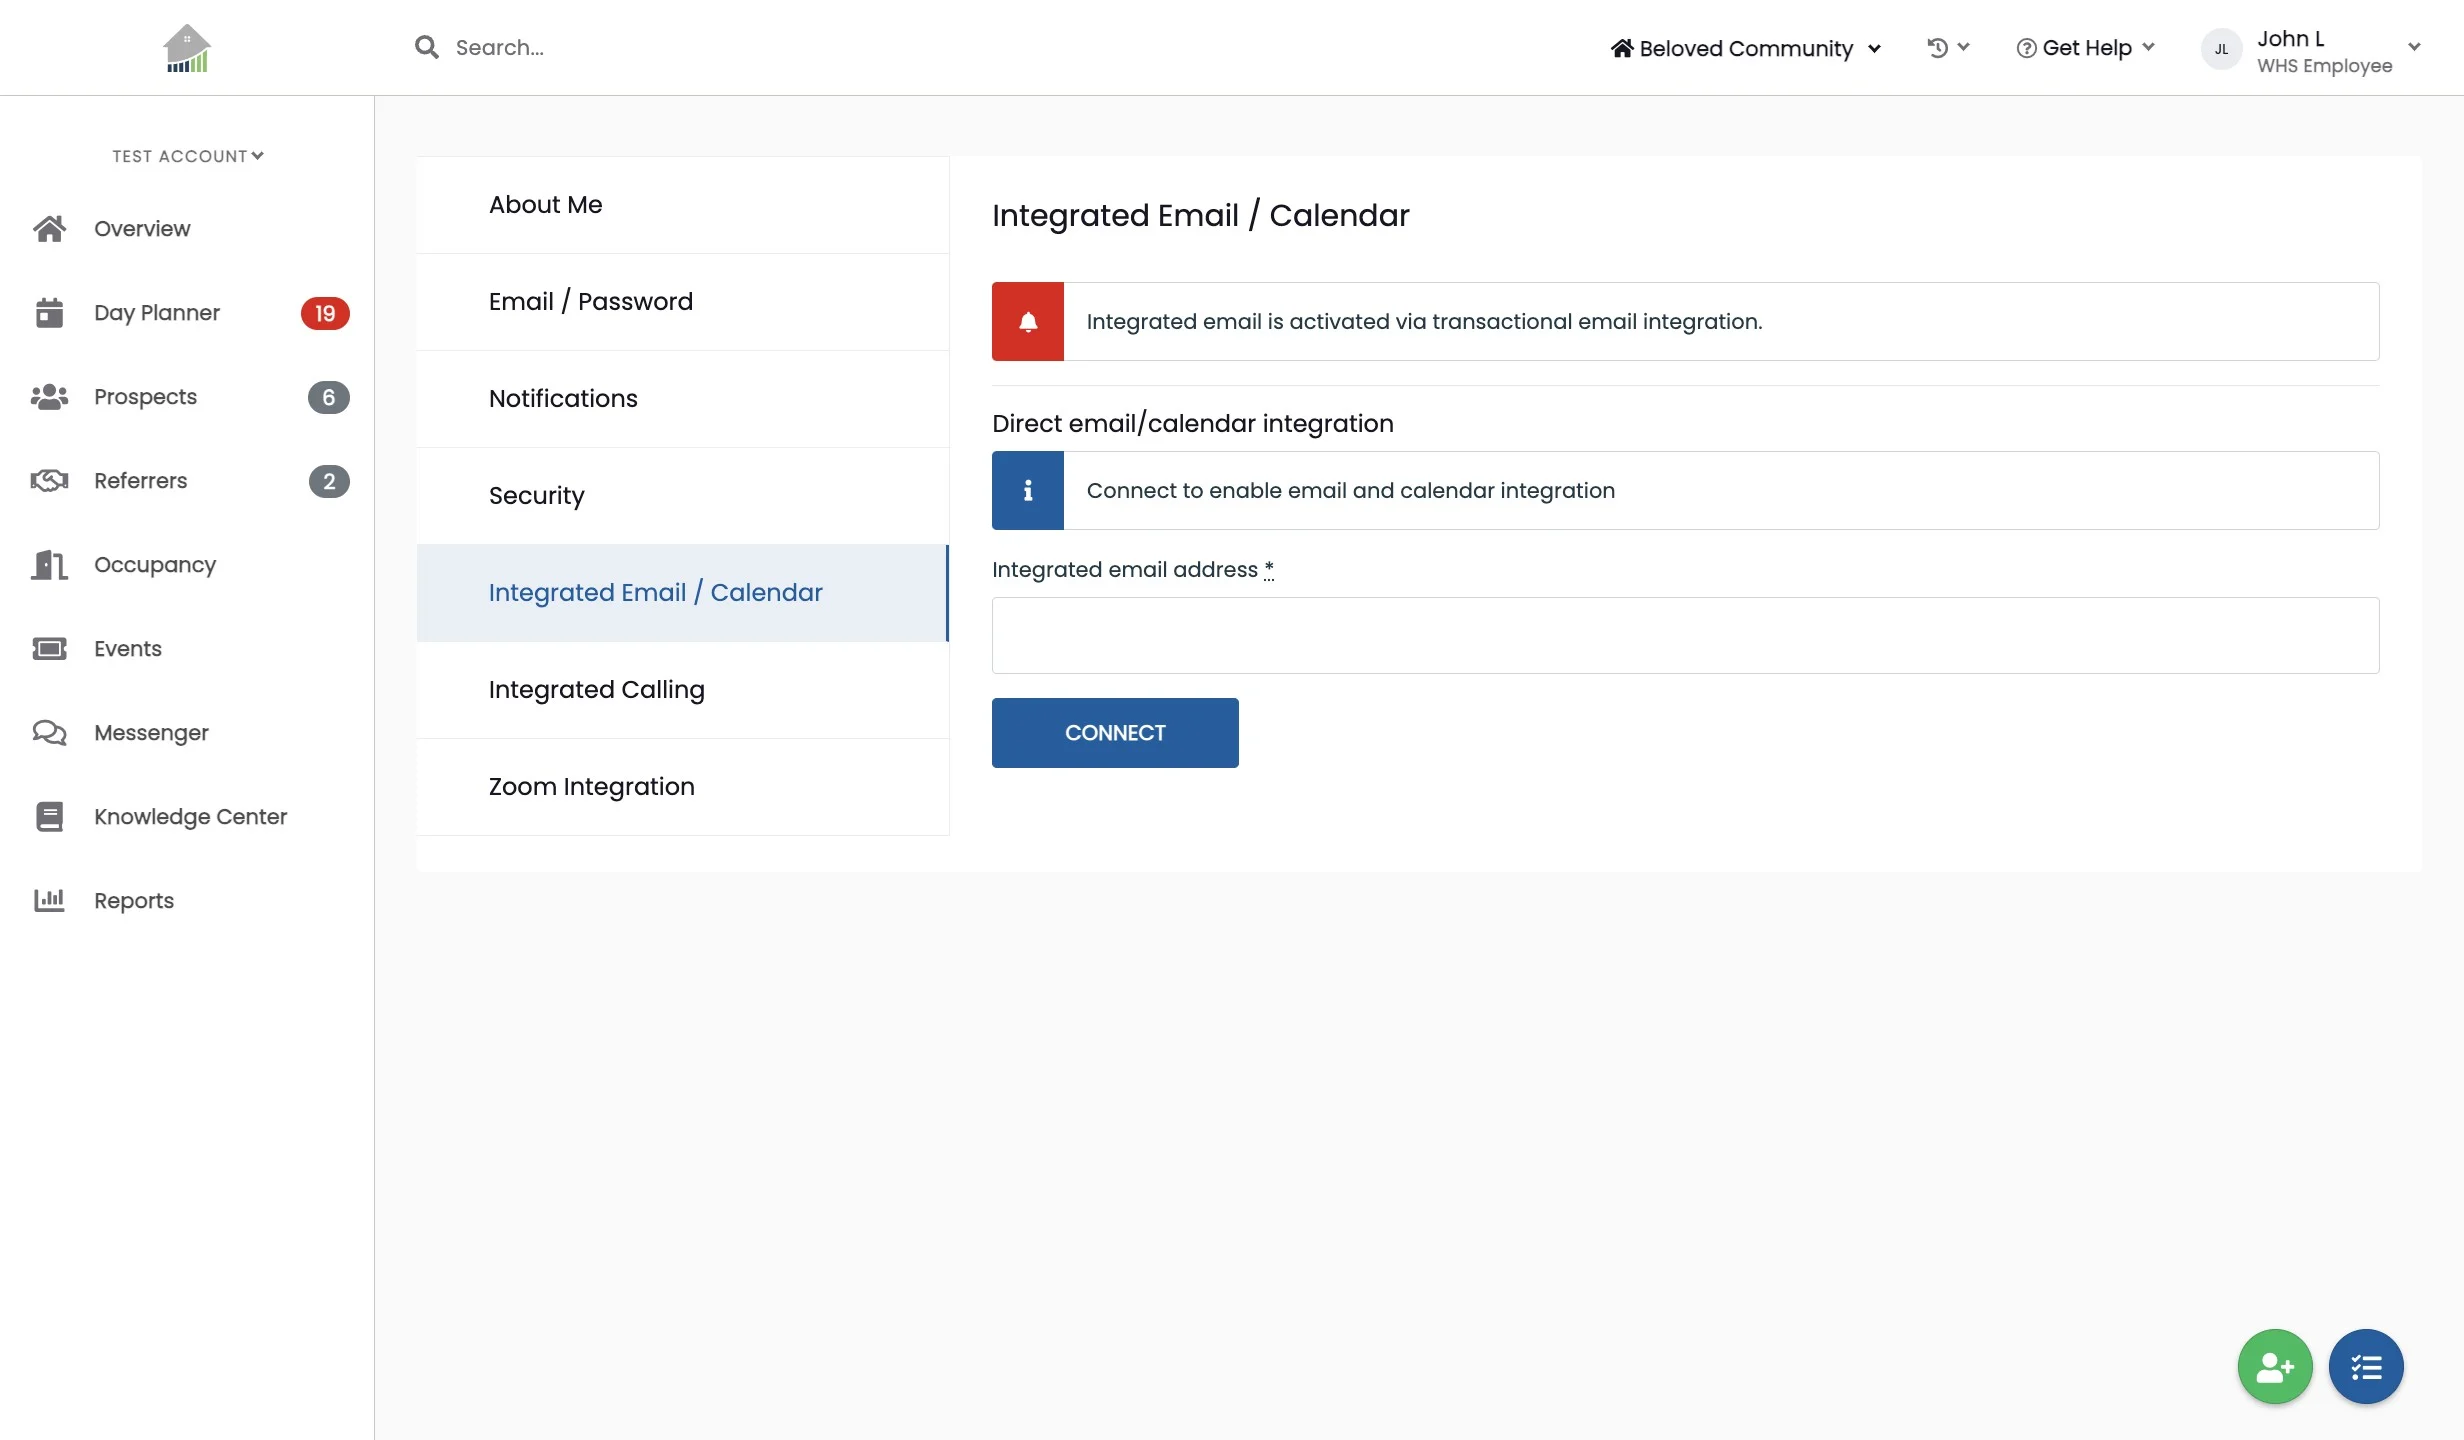Open the Beloved Community selector

(1745, 48)
